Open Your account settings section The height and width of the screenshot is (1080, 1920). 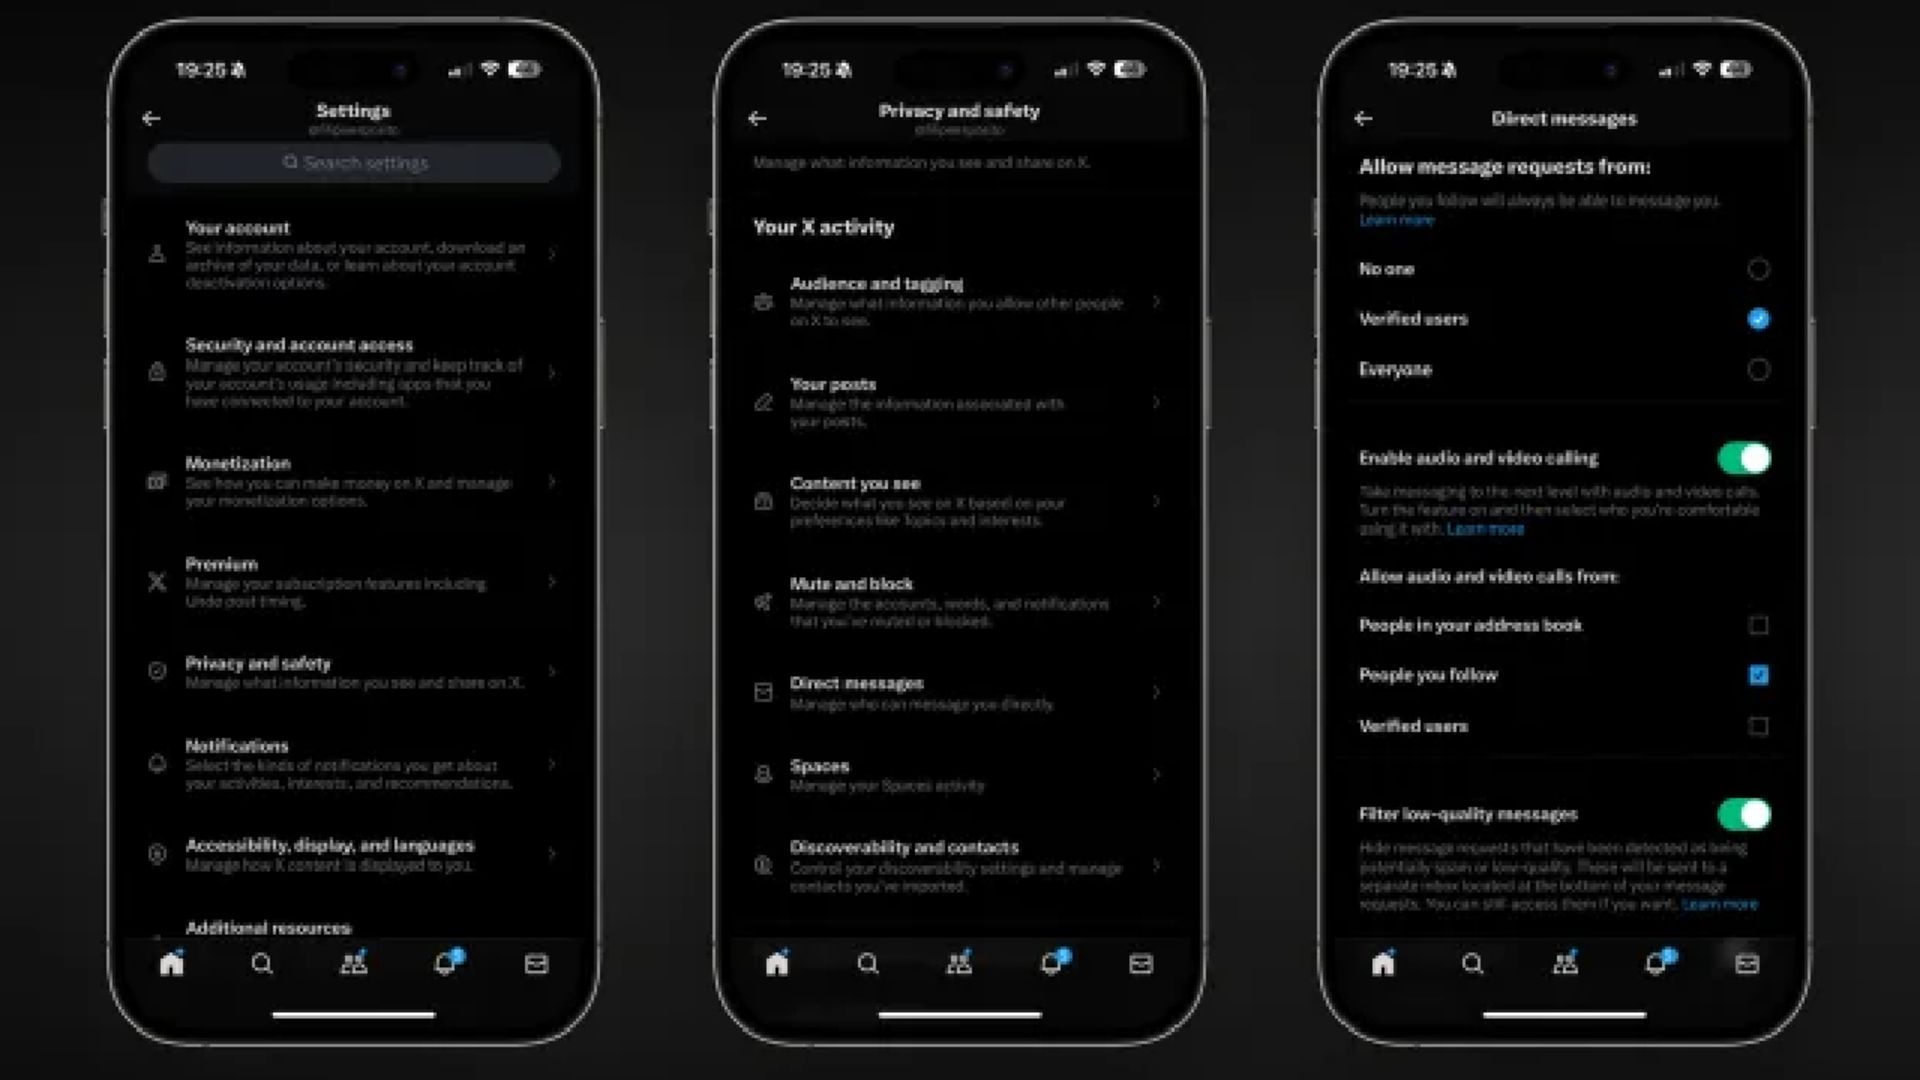click(x=351, y=253)
